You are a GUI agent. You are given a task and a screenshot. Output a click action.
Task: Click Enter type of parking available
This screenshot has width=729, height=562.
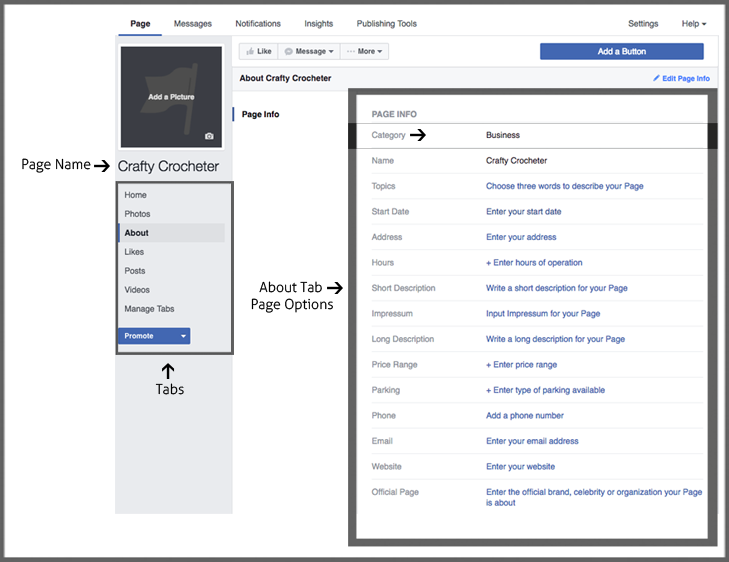pyautogui.click(x=545, y=390)
